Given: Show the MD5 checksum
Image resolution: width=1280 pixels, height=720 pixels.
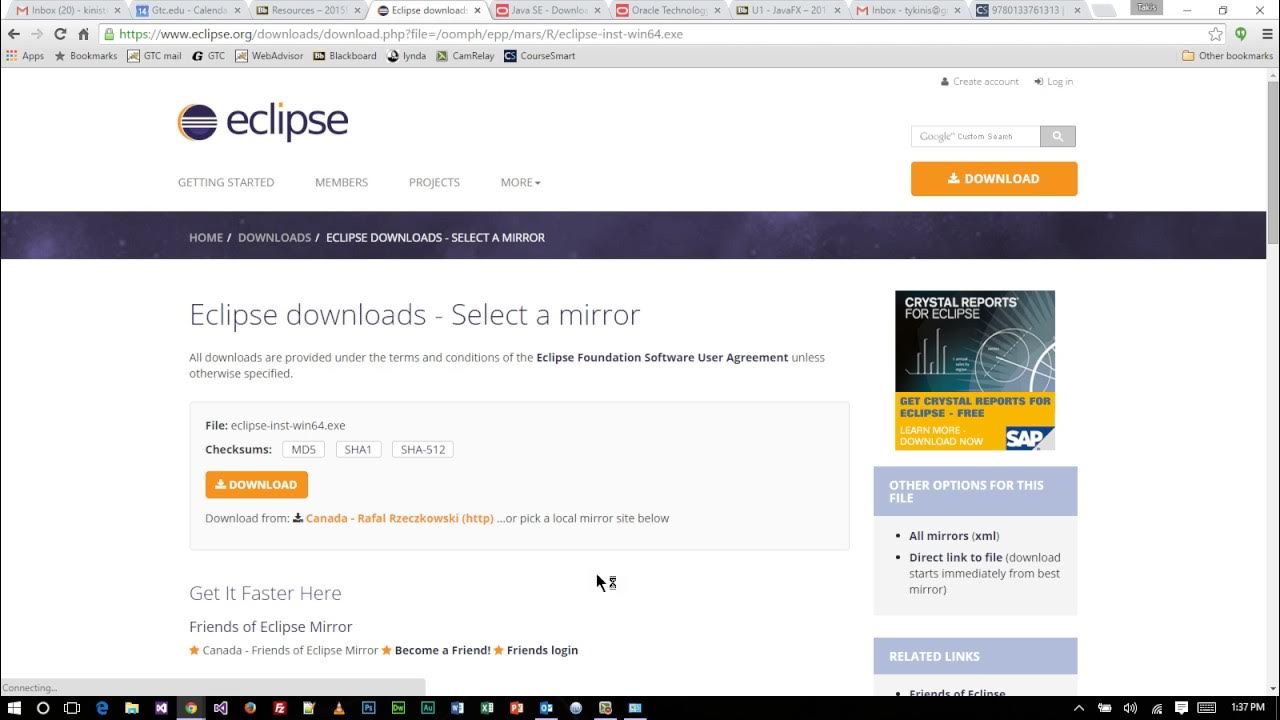Looking at the screenshot, I should (304, 450).
